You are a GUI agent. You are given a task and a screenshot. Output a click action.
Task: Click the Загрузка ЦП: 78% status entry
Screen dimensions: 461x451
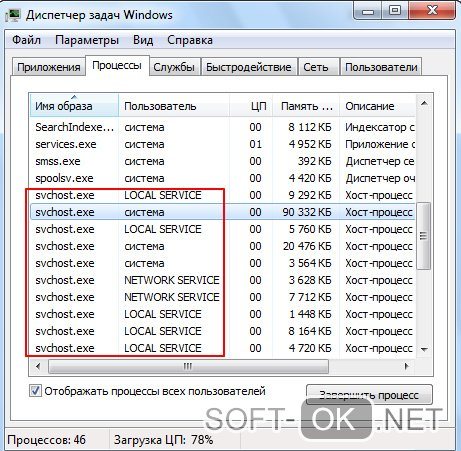(x=163, y=440)
